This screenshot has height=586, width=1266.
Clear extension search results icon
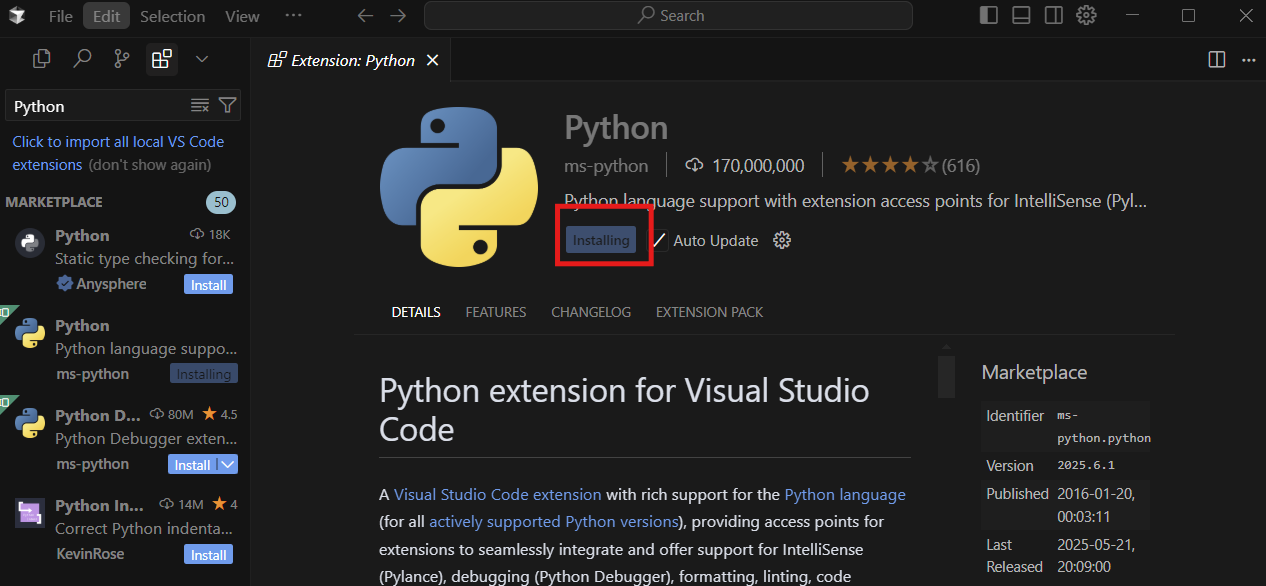pyautogui.click(x=200, y=106)
